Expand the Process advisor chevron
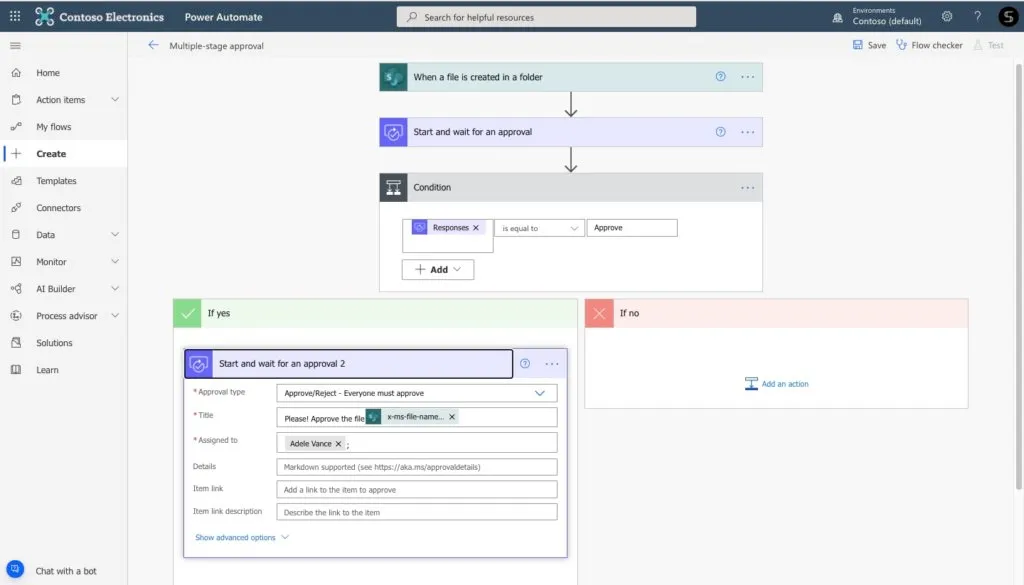Image resolution: width=1024 pixels, height=585 pixels. (x=115, y=315)
